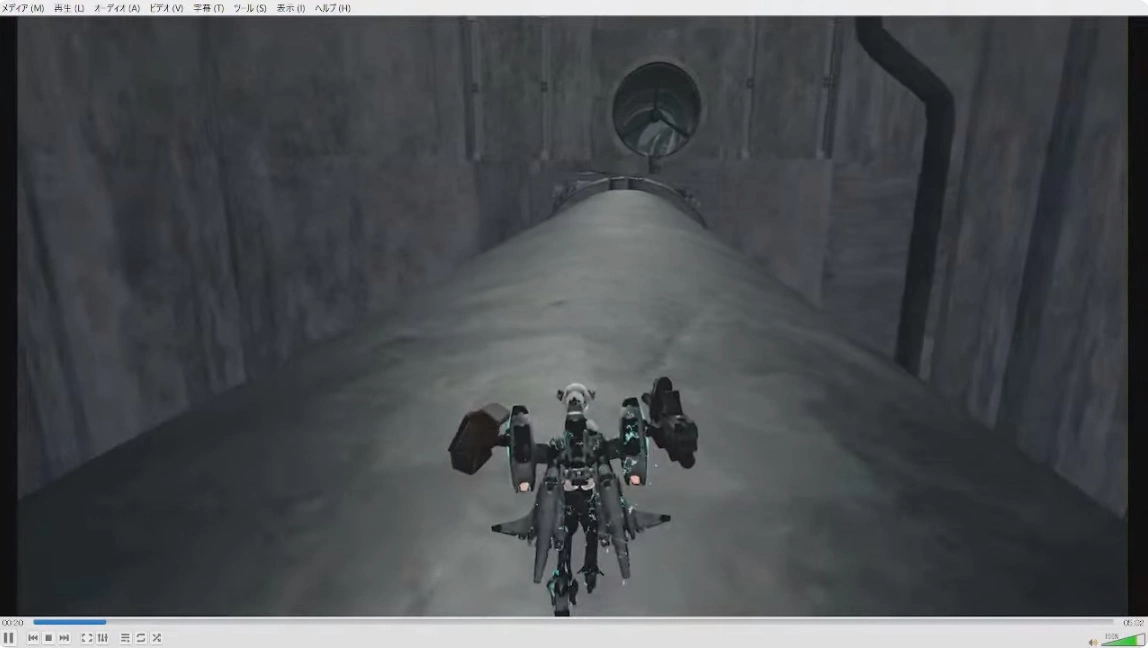Image resolution: width=1148 pixels, height=648 pixels.
Task: Open extended settings and effects
Action: (102, 638)
